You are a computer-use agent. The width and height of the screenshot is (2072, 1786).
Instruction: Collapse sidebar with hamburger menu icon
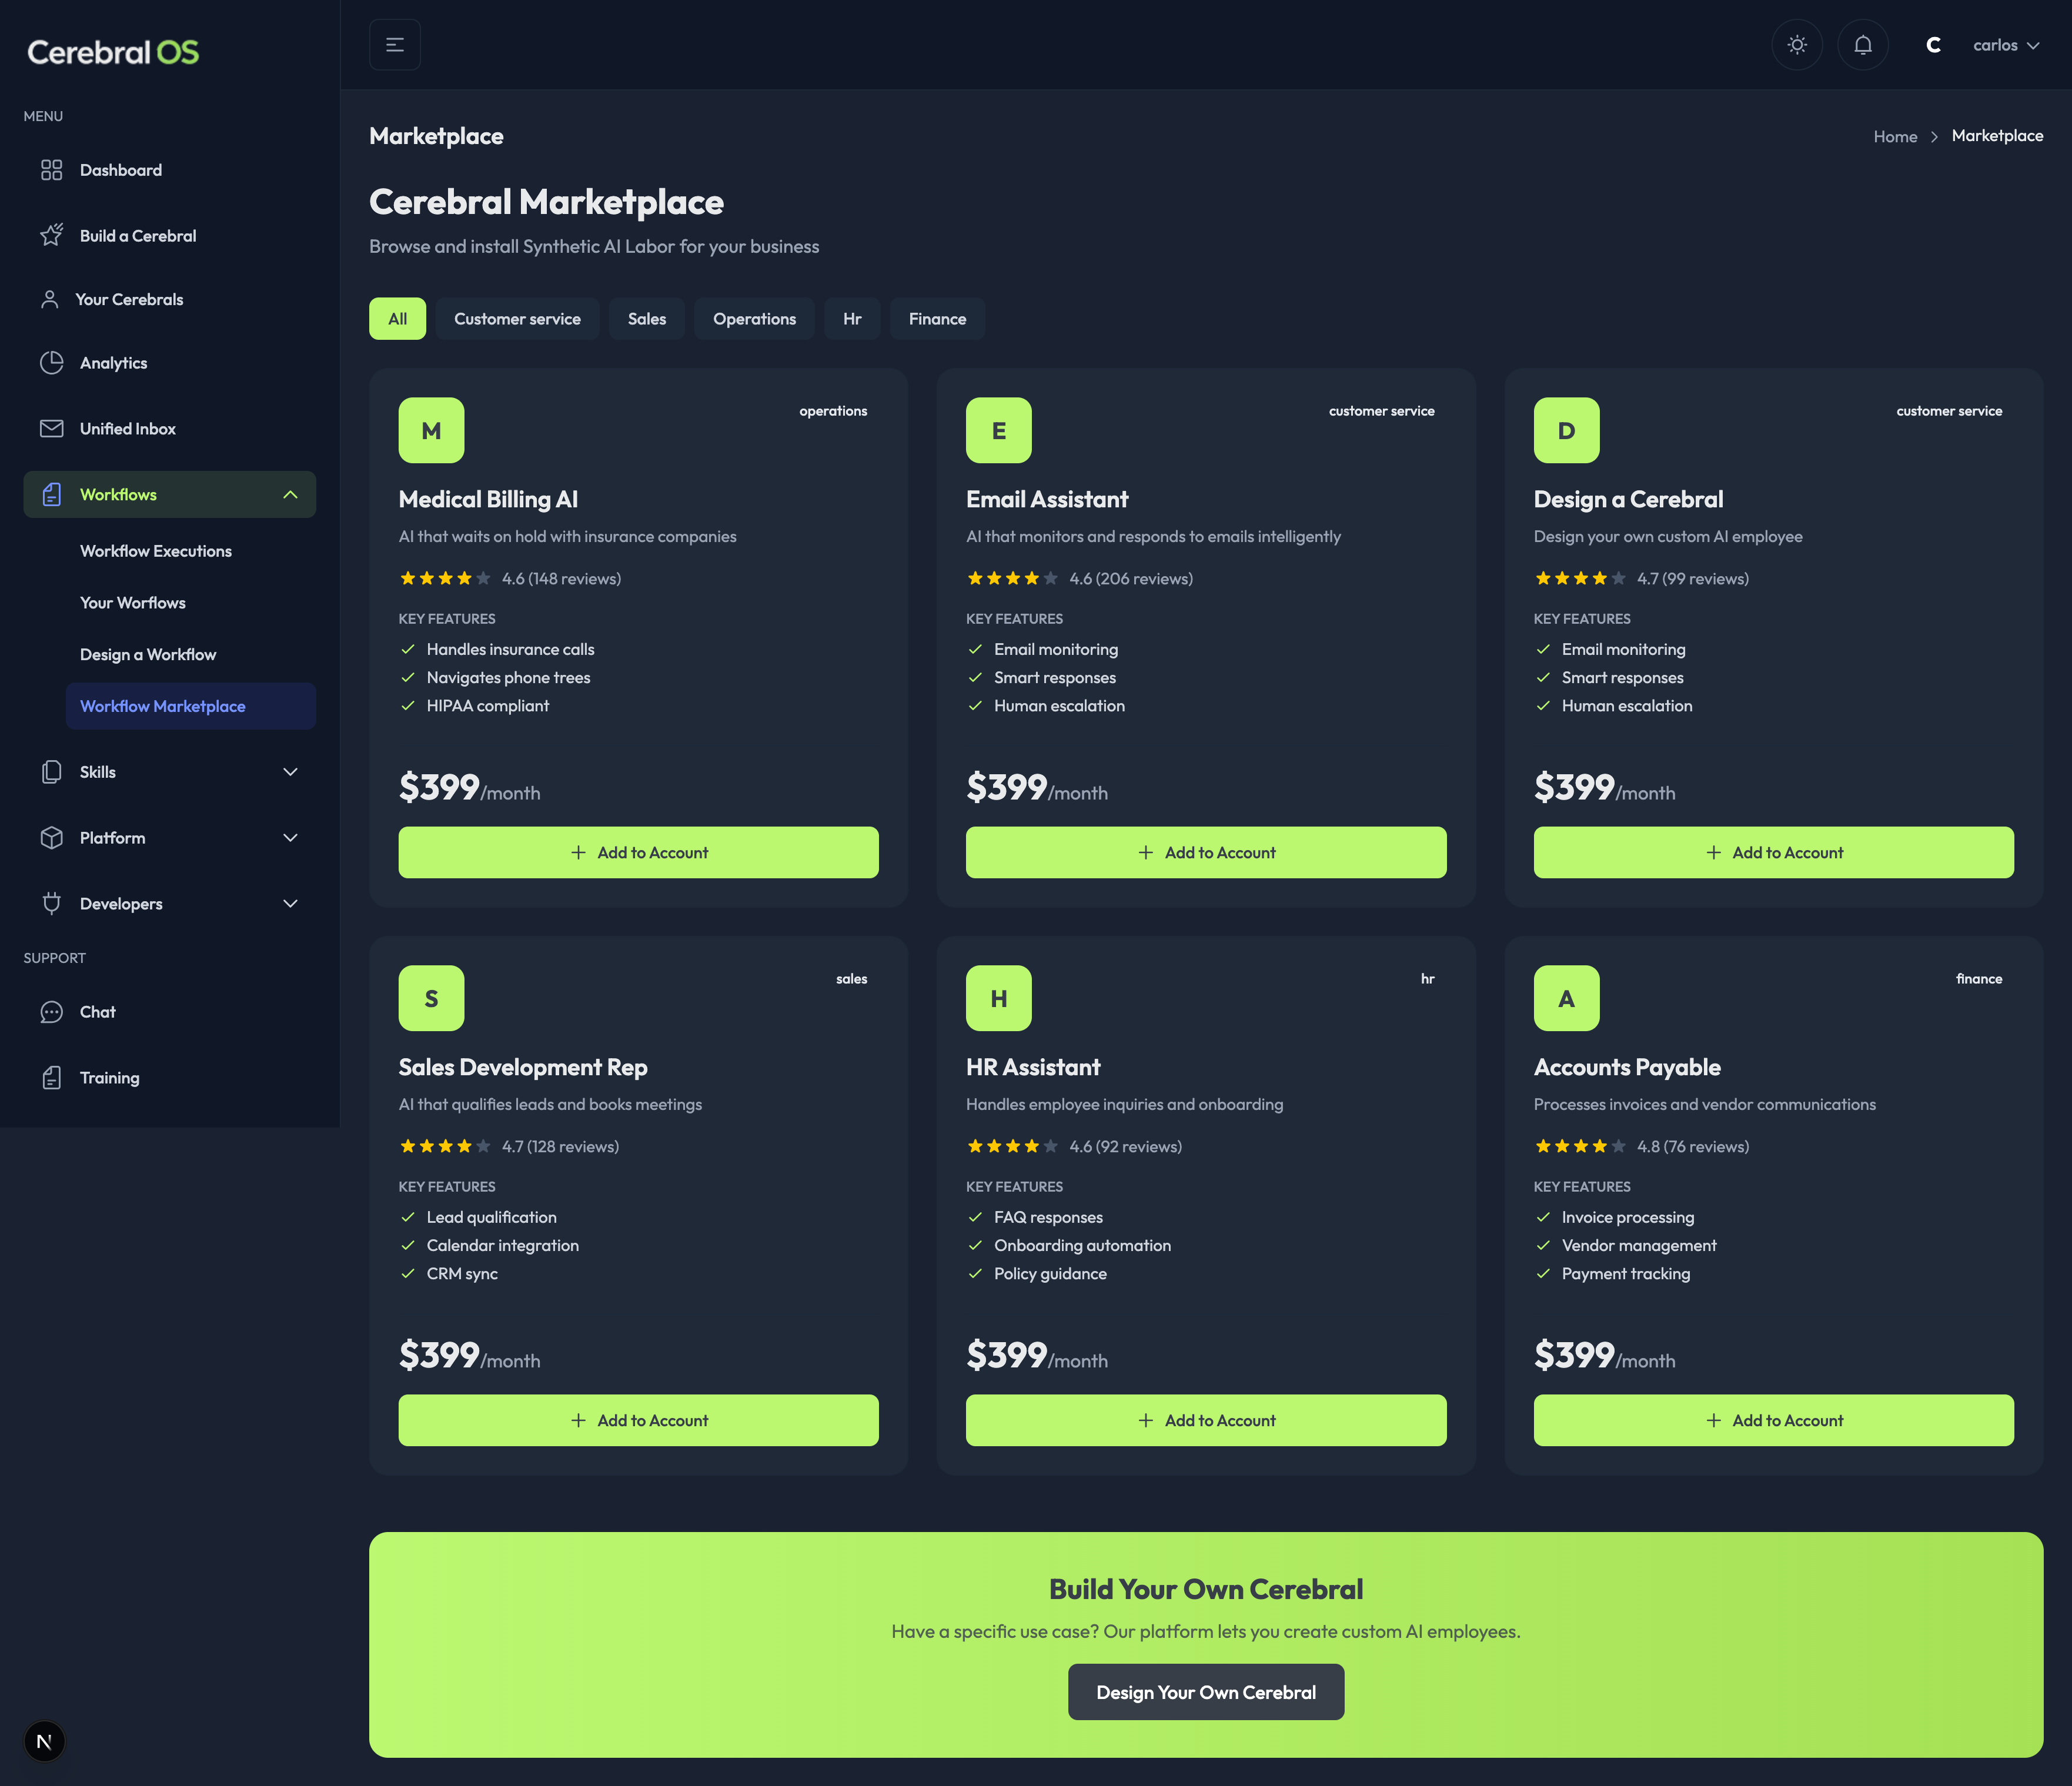395,45
